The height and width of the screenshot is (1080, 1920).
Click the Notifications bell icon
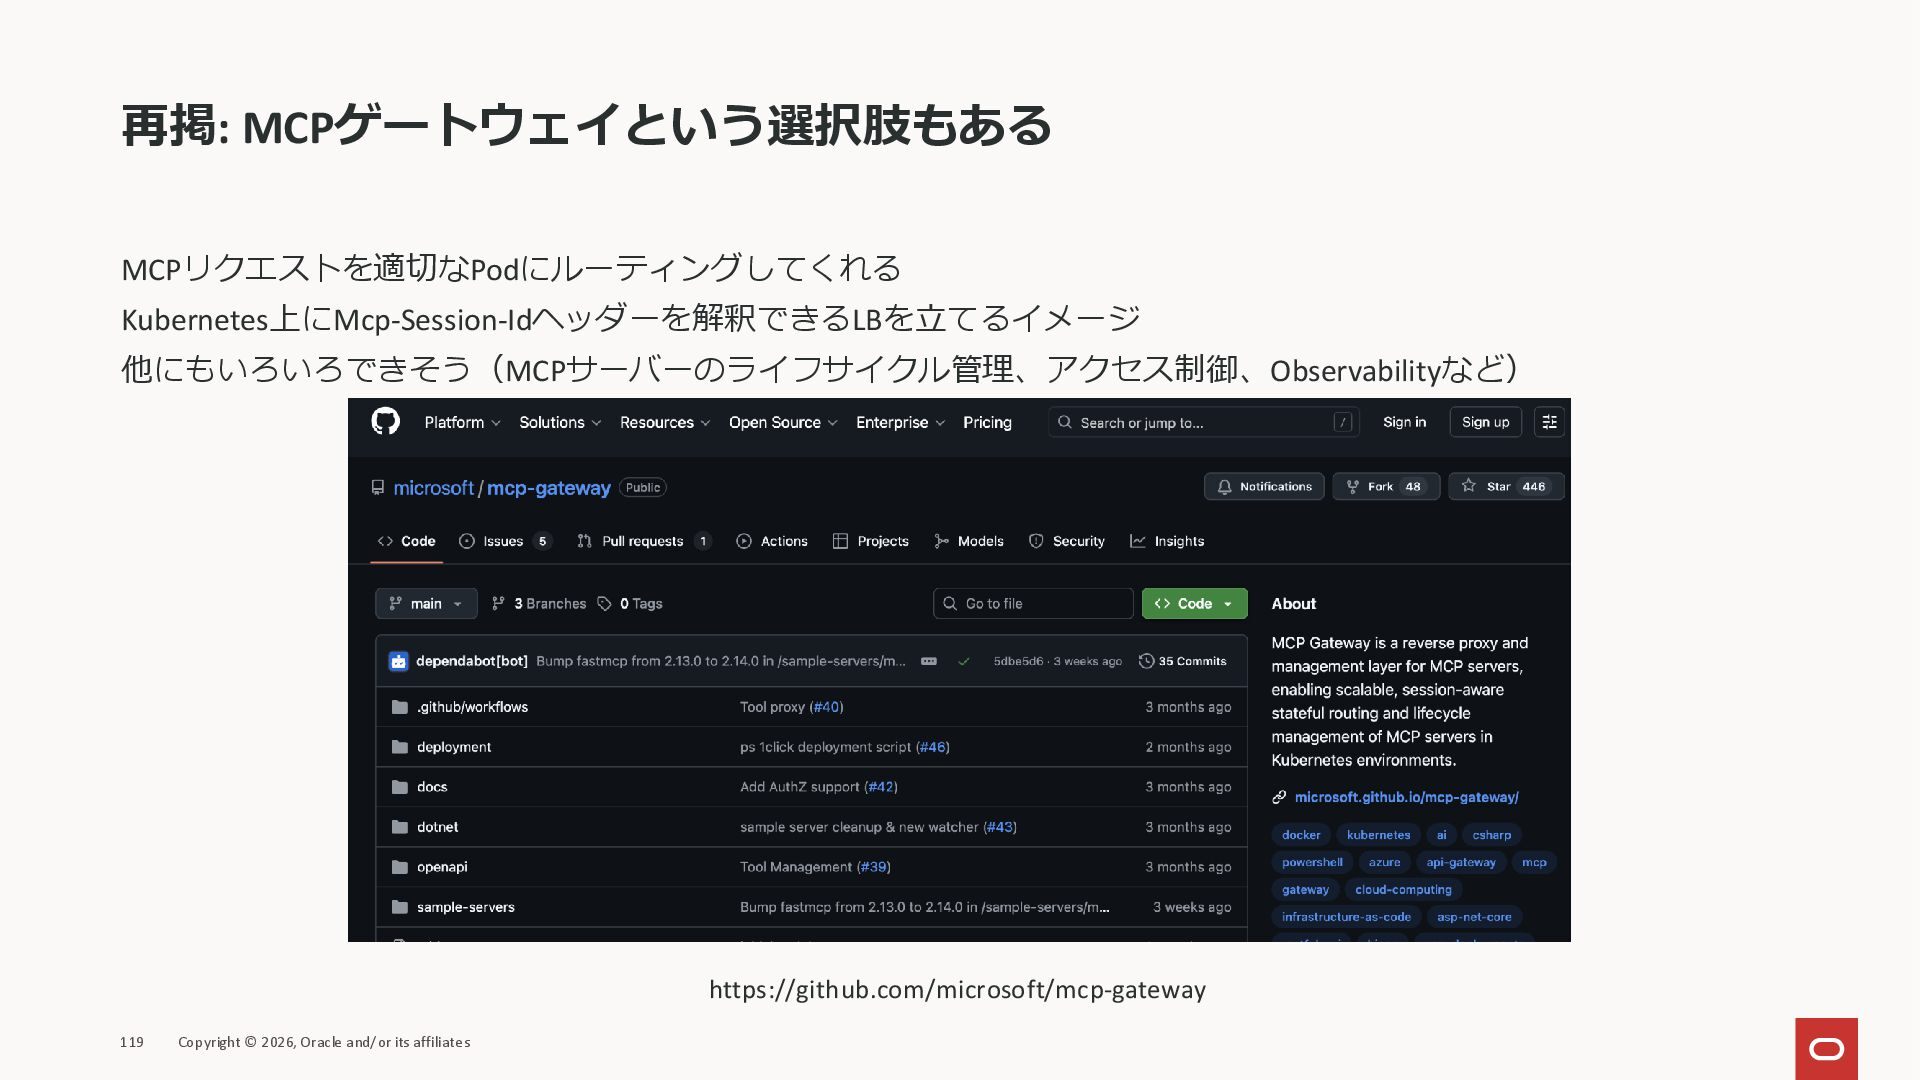click(1224, 487)
